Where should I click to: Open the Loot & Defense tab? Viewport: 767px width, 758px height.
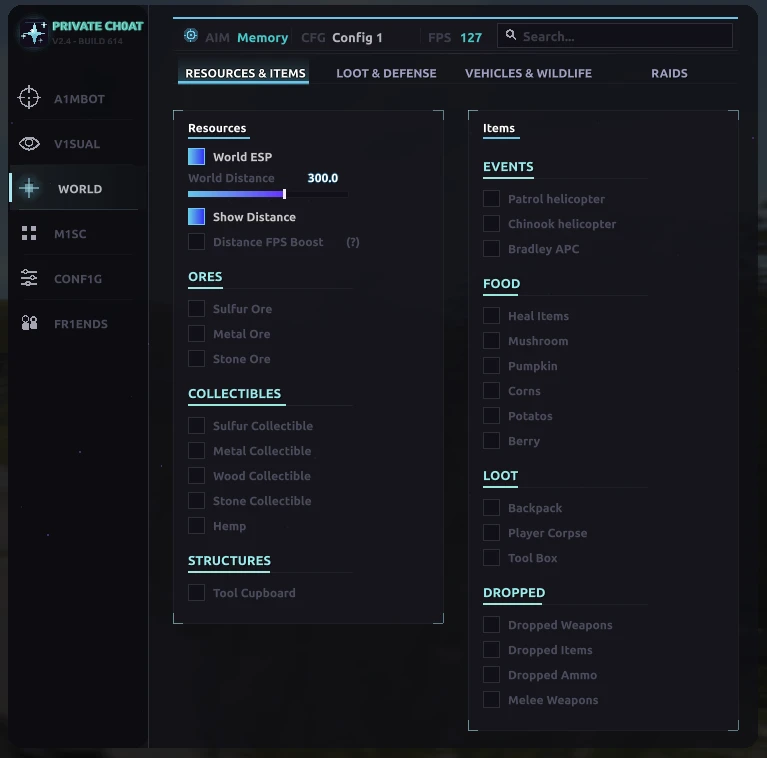pyautogui.click(x=386, y=73)
